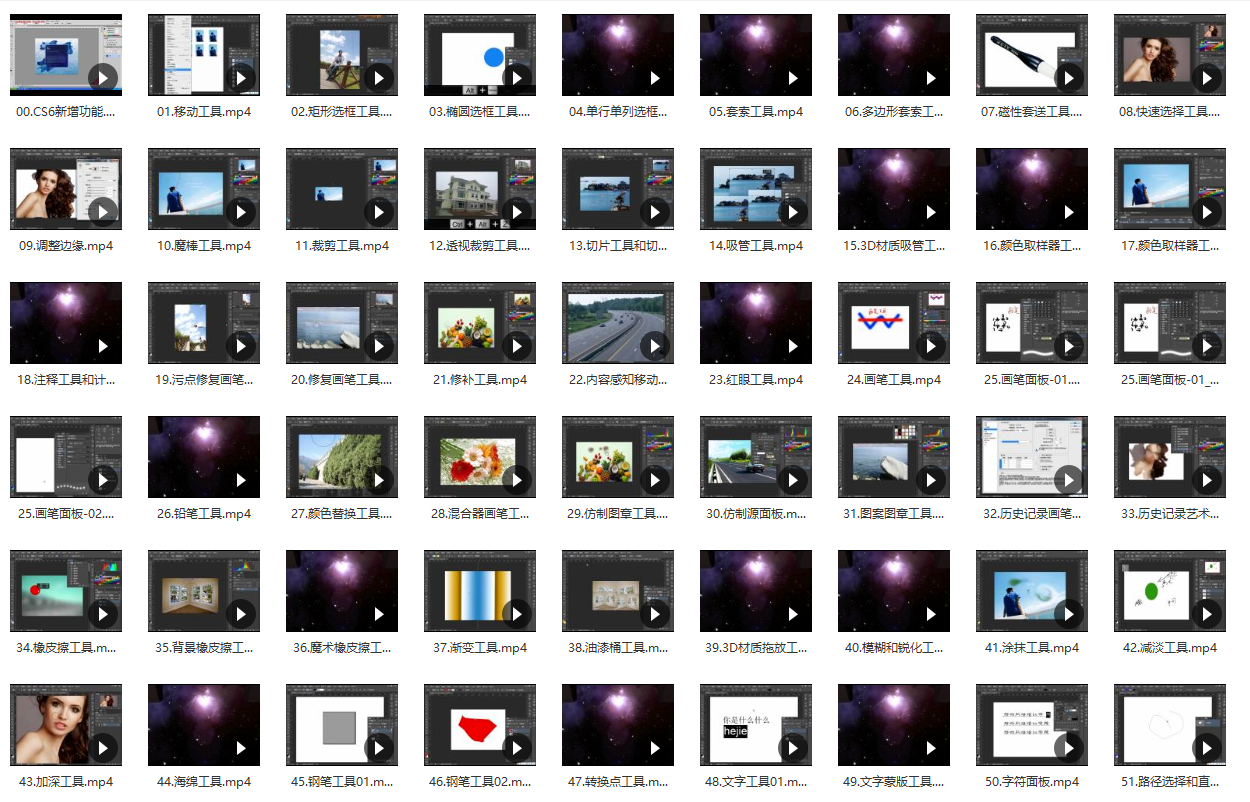Select the 26.铅笔工具.mp4 file name
The image size is (1250, 802).
tap(204, 514)
